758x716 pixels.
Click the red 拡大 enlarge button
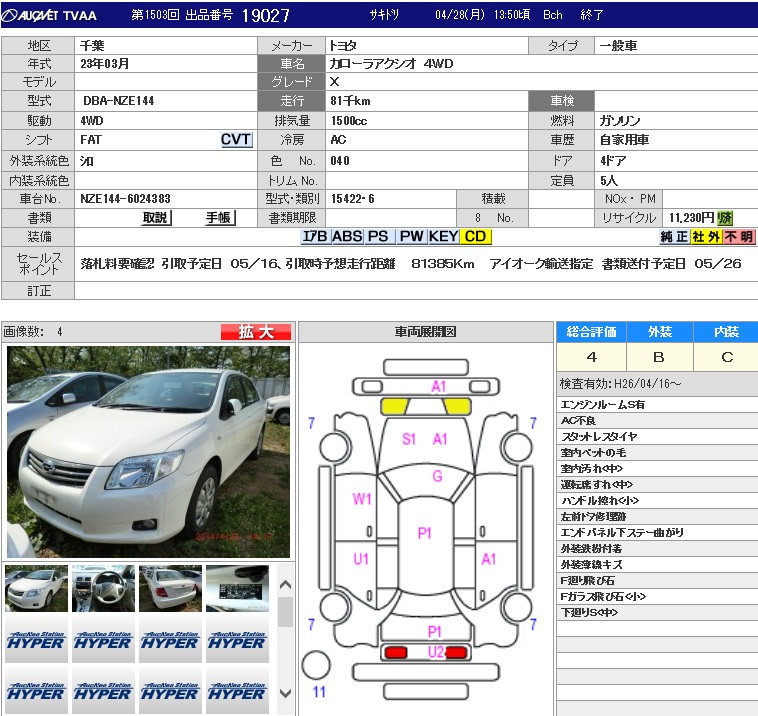(x=256, y=332)
